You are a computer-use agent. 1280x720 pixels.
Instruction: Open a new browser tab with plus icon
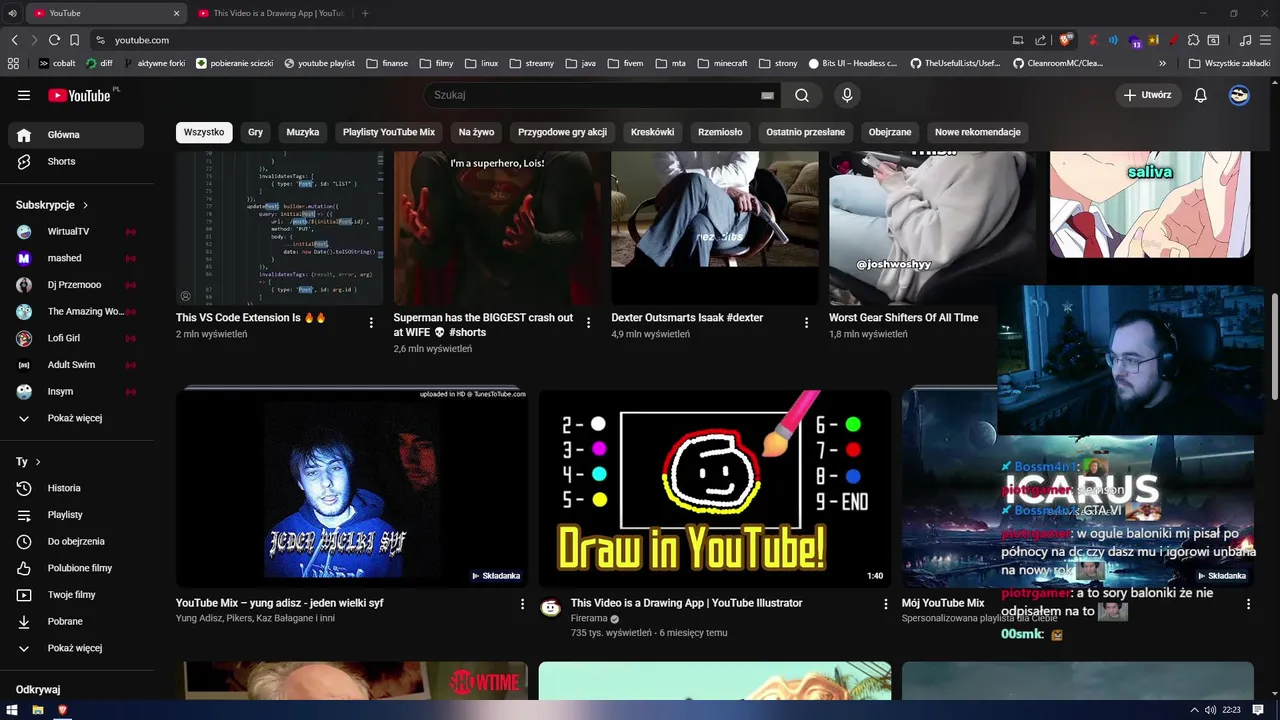coord(365,13)
